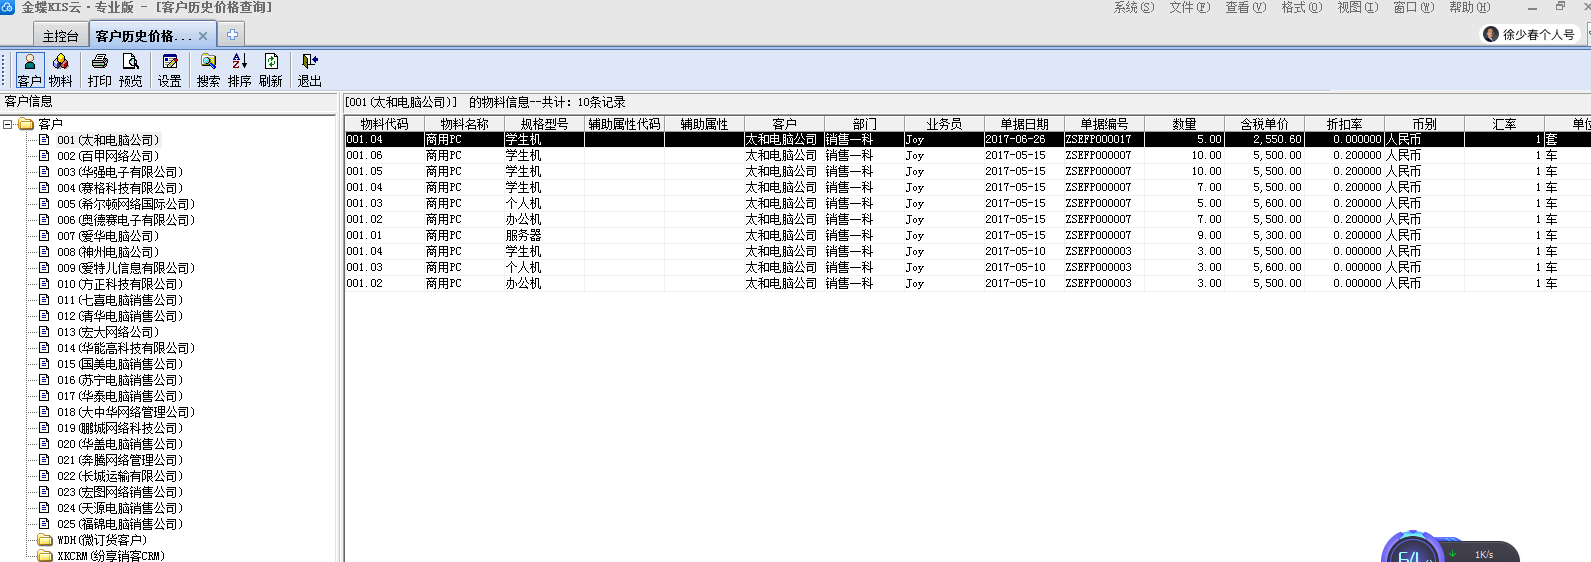Select the 客户 toolbar icon

coord(30,70)
